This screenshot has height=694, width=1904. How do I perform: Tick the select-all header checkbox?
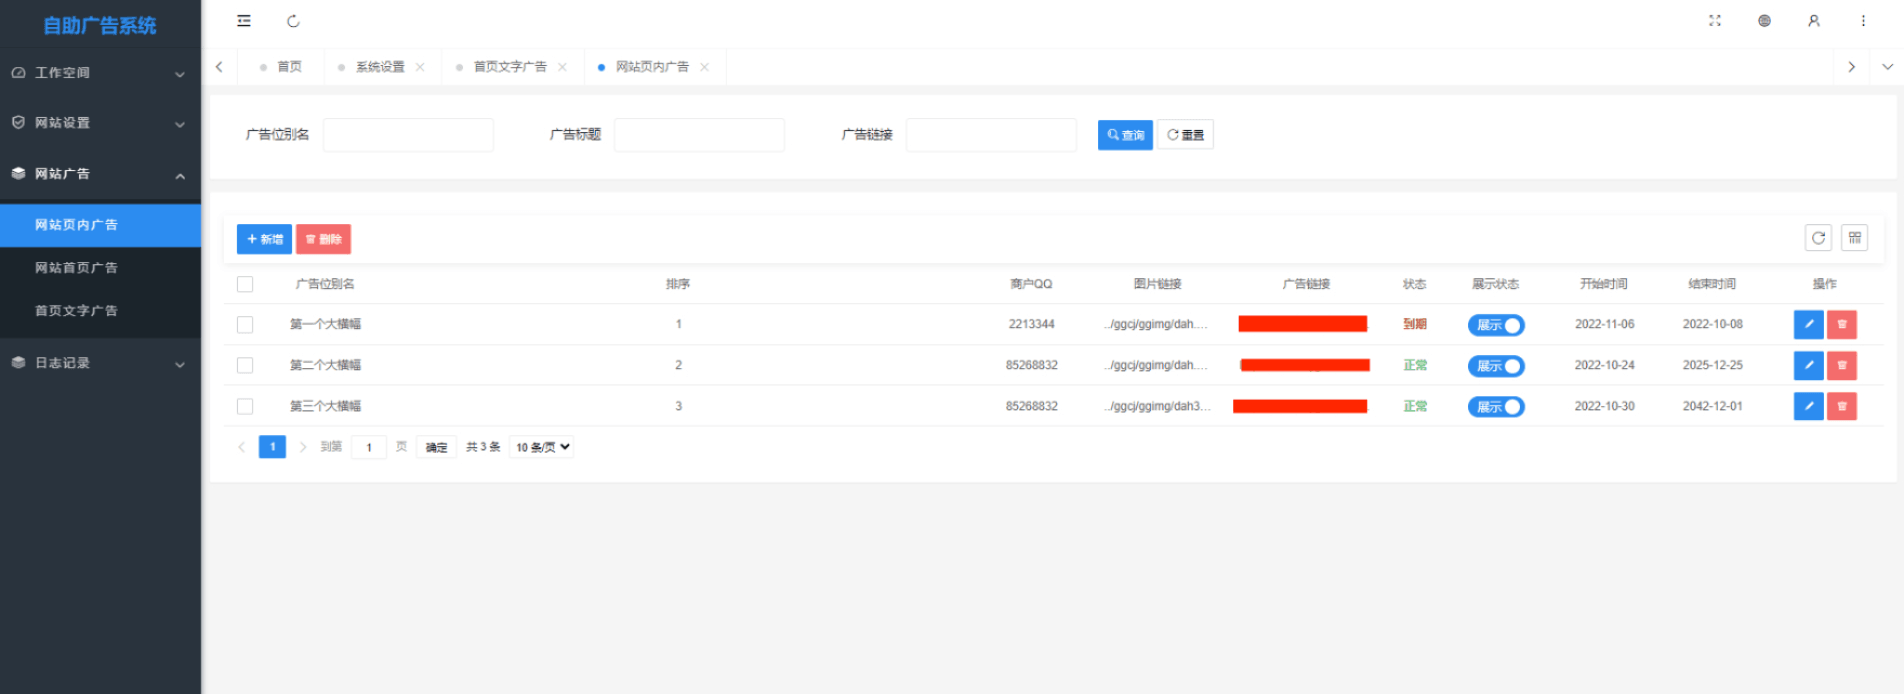pyautogui.click(x=245, y=285)
